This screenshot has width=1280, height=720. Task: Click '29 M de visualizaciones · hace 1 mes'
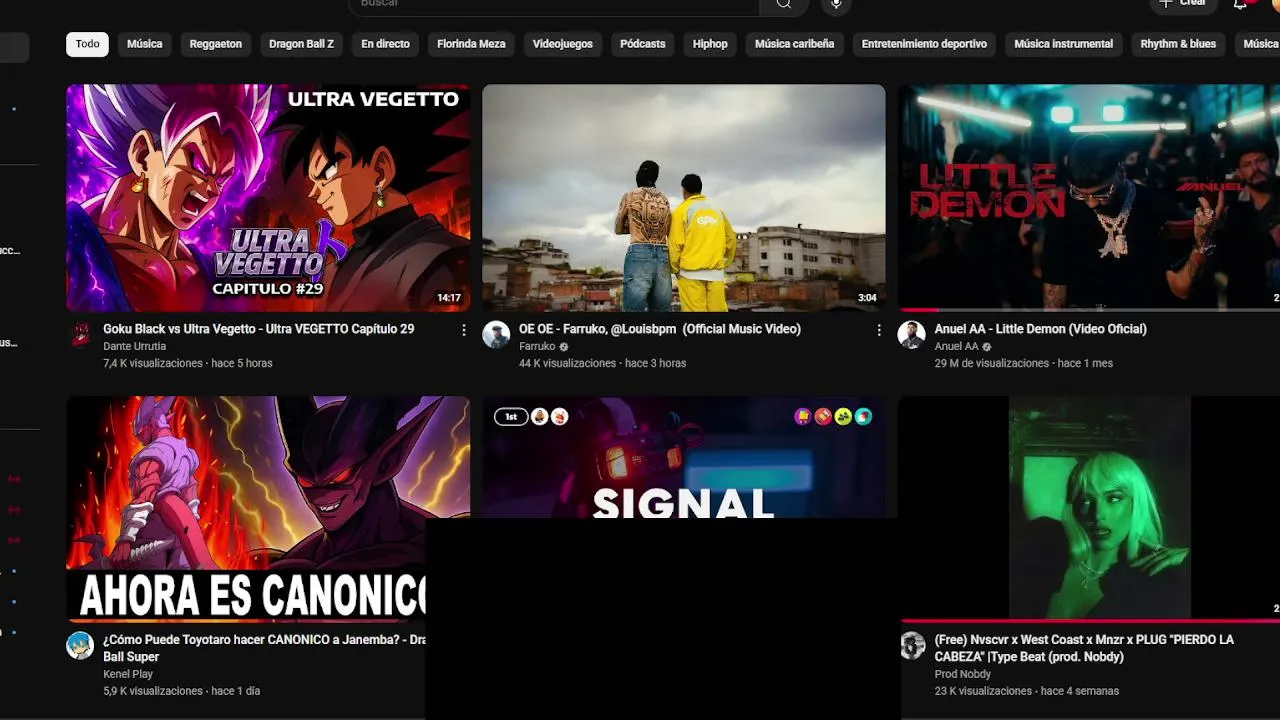(x=1023, y=364)
